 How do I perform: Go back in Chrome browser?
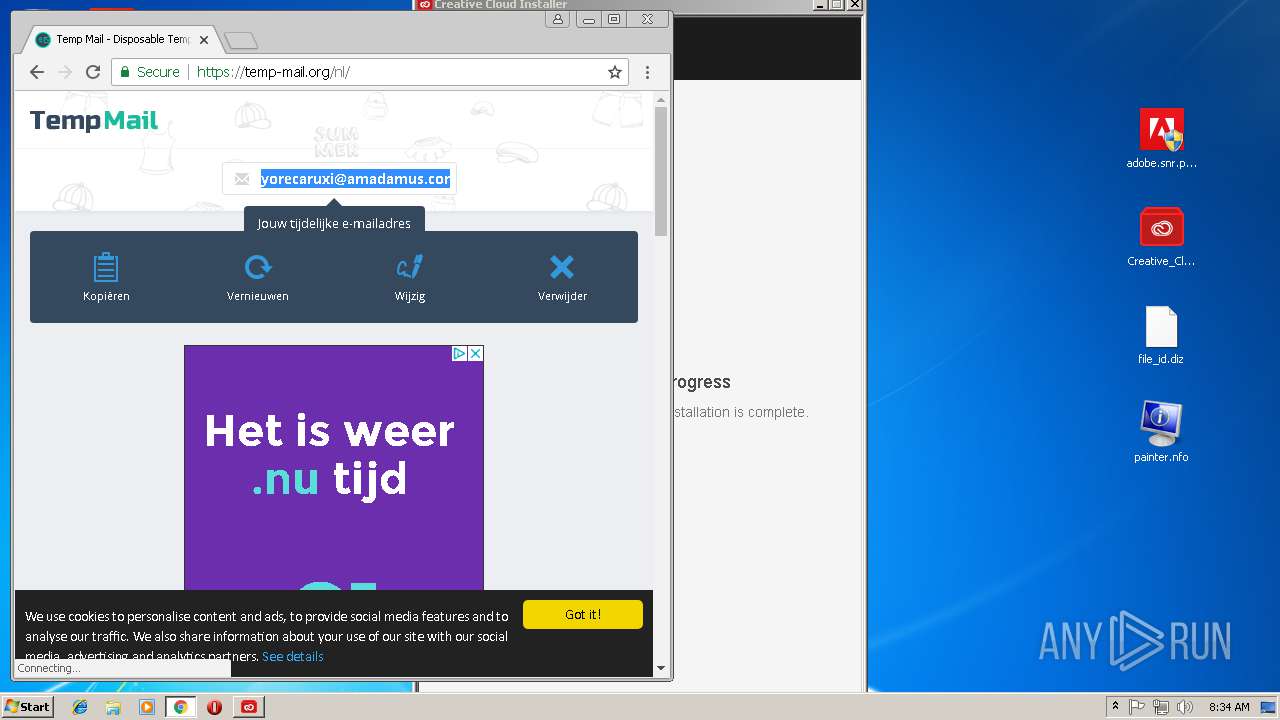[37, 72]
